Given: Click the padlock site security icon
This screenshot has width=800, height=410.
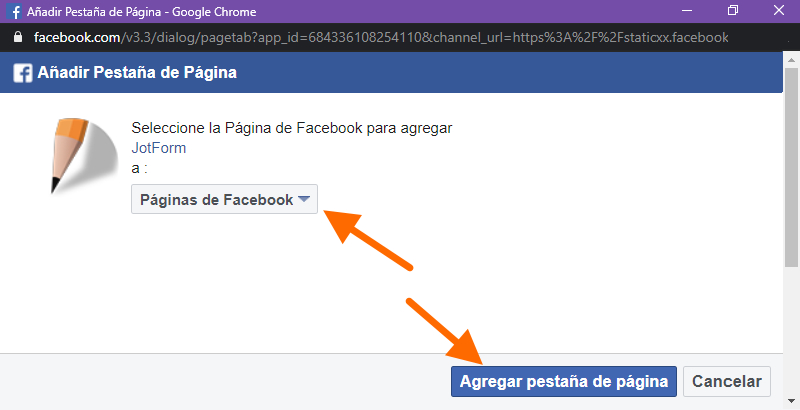Looking at the screenshot, I should (18, 37).
